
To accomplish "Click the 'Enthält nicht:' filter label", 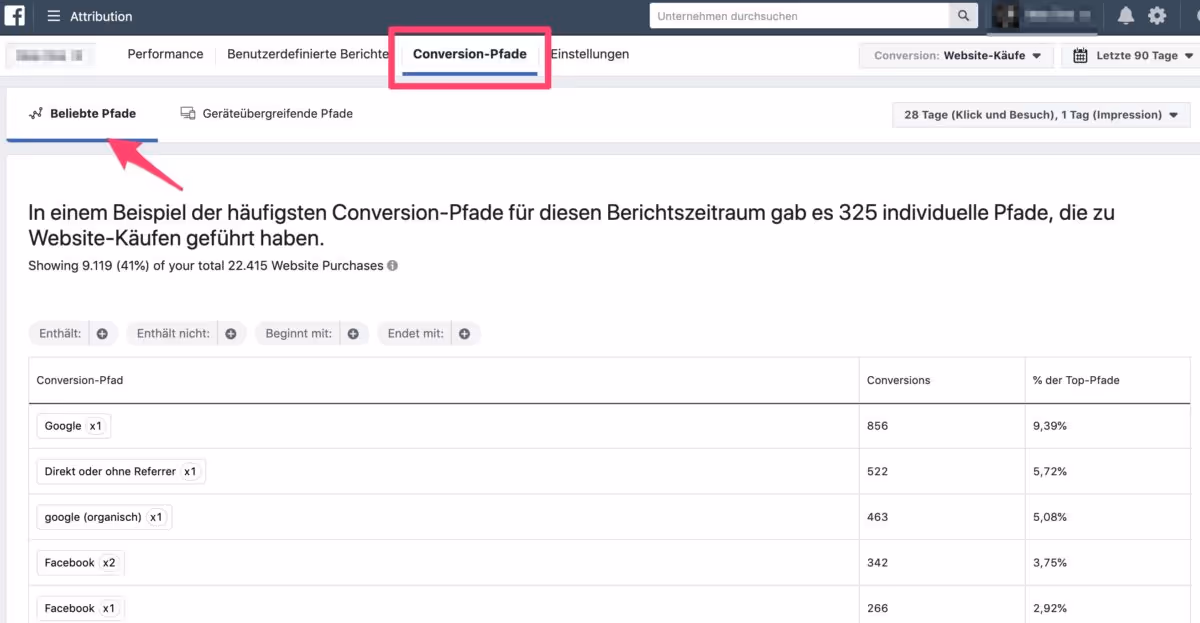I will point(173,334).
